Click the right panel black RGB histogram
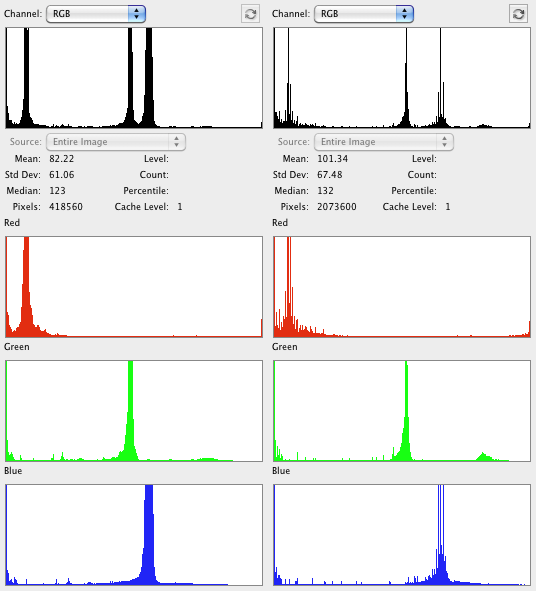The image size is (536, 591). coord(402,78)
